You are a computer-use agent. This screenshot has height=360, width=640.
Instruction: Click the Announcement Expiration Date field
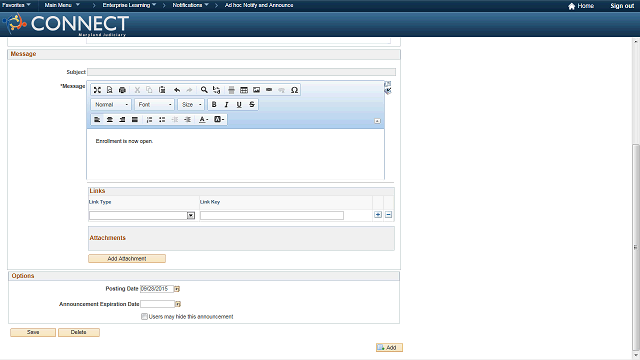click(x=158, y=304)
